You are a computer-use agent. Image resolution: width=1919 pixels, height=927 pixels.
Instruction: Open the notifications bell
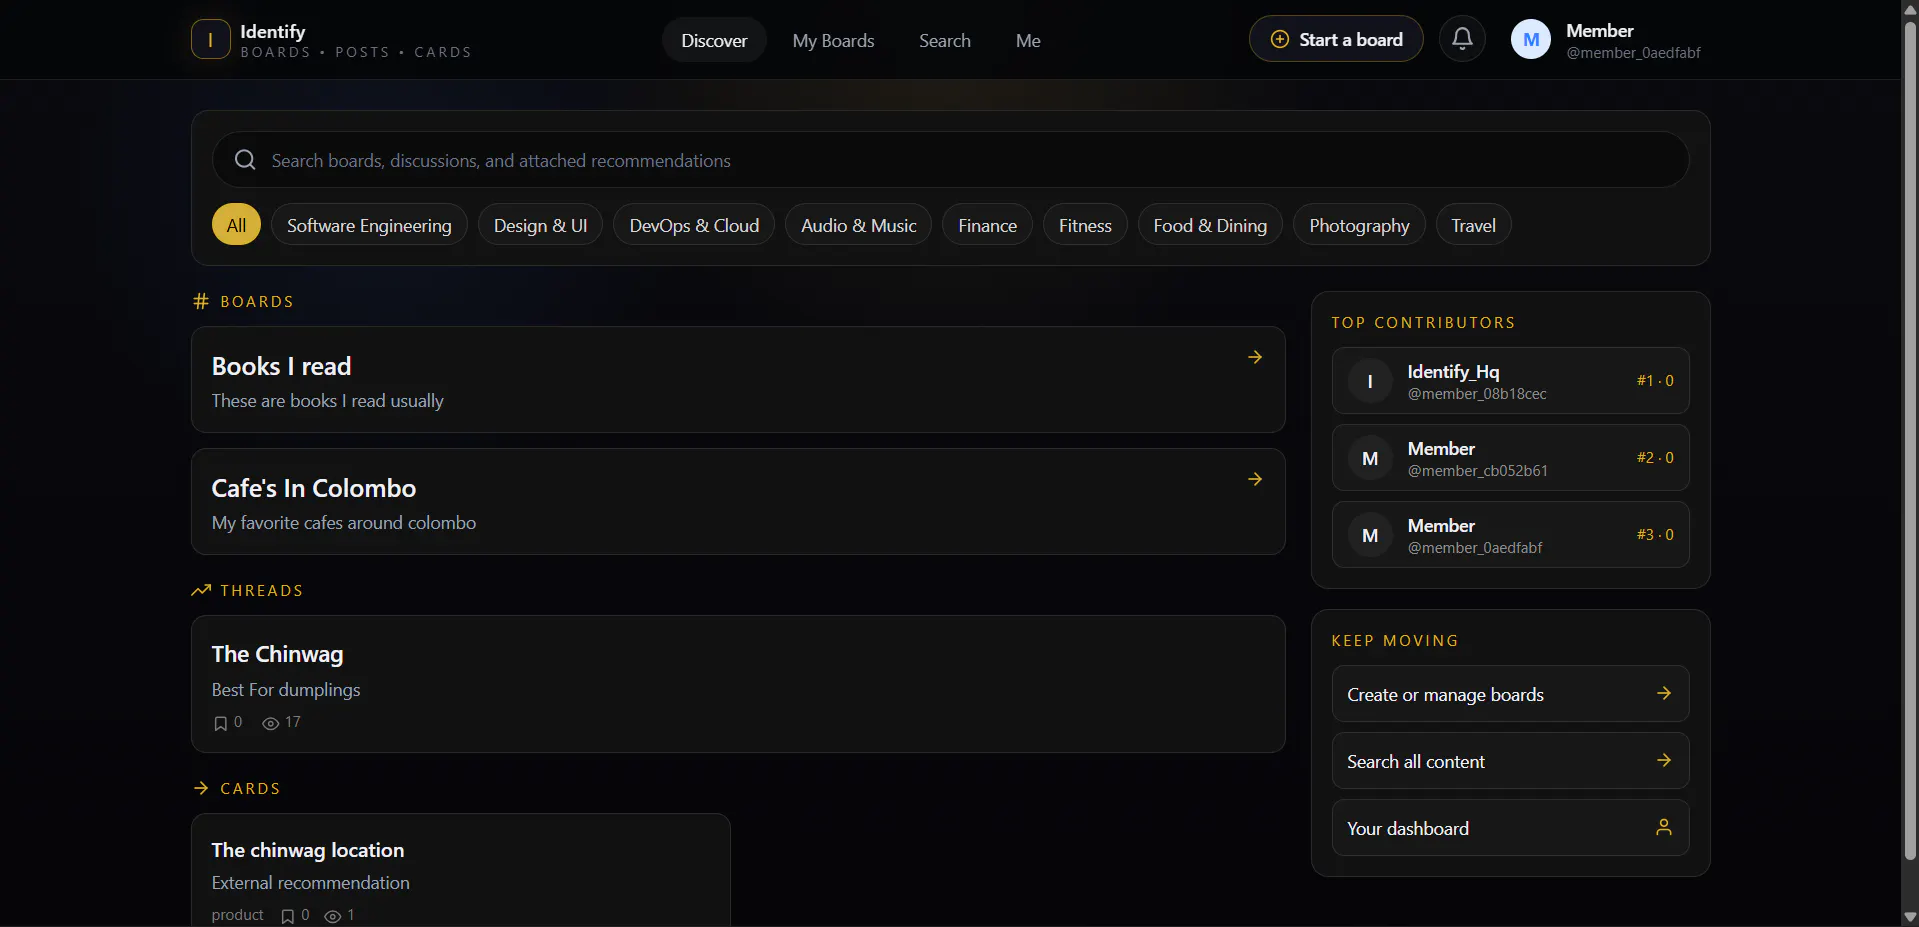(1462, 39)
